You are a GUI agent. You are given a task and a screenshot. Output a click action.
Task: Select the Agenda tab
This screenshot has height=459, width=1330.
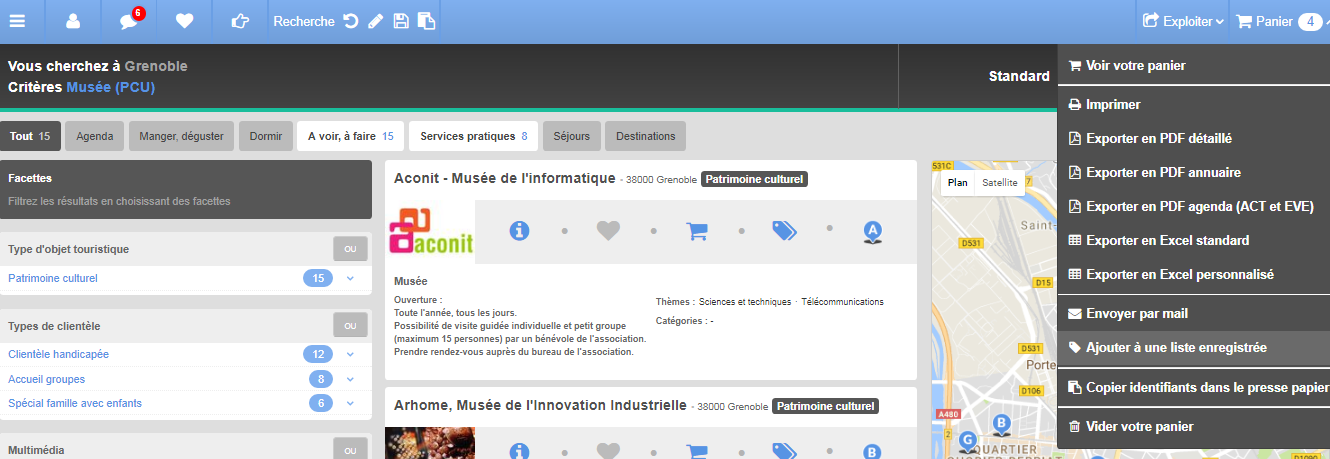click(95, 136)
